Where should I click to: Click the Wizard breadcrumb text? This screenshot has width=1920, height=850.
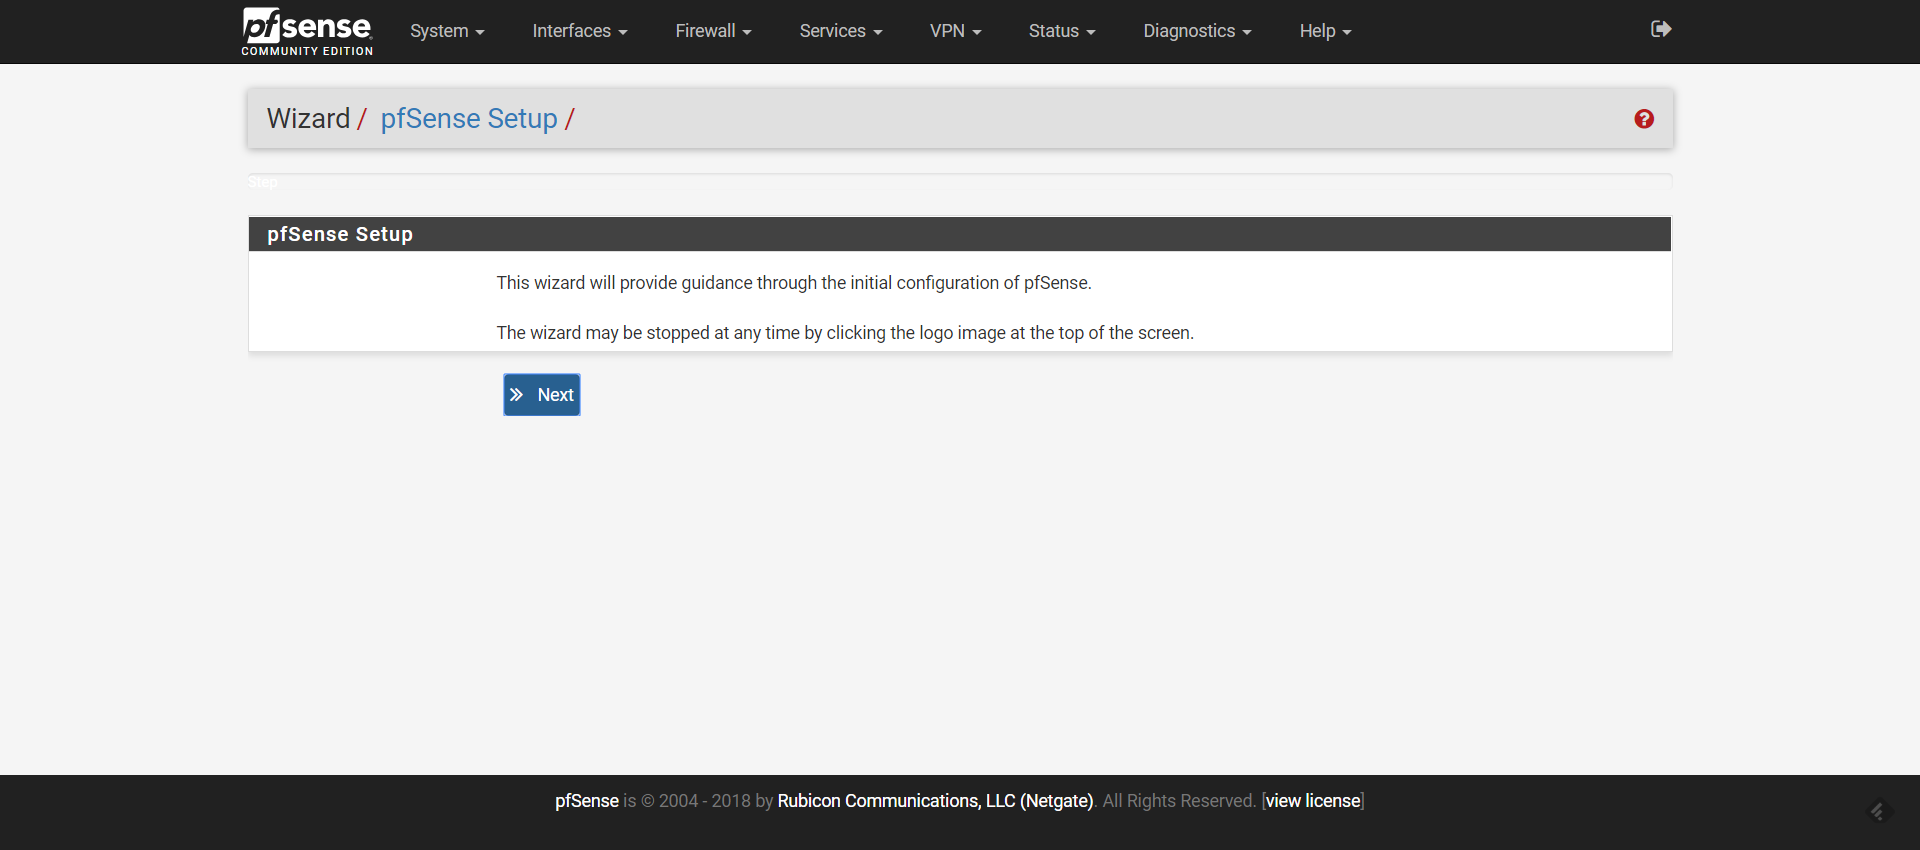click(308, 119)
